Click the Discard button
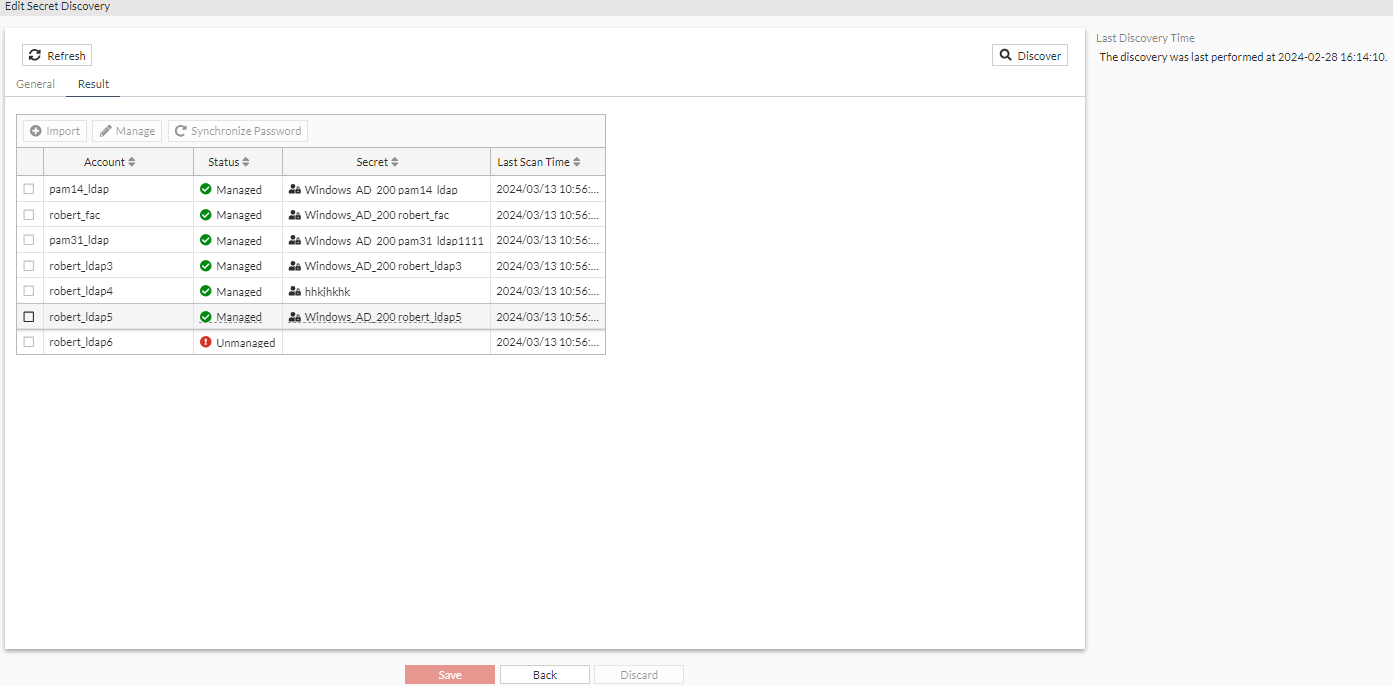This screenshot has height=688, width=1393. tap(639, 675)
